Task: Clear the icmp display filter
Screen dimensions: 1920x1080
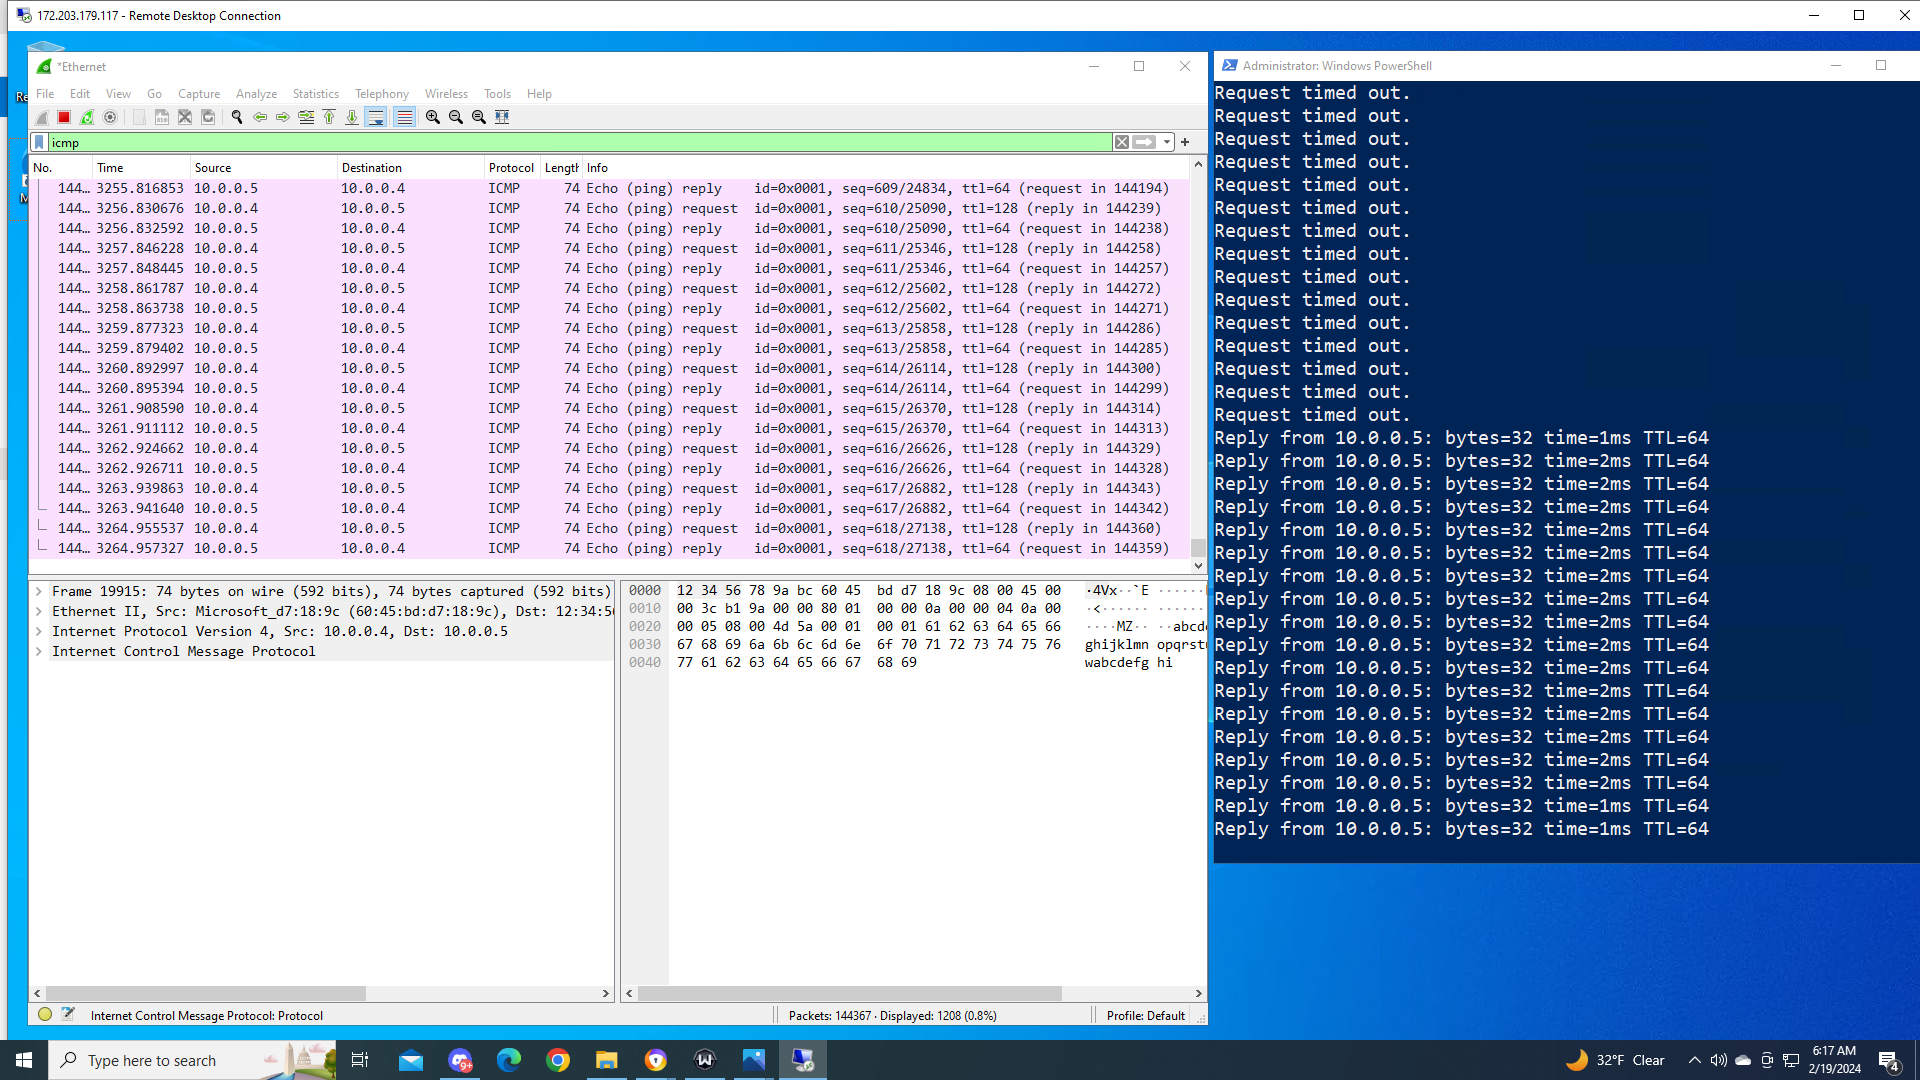Action: pyautogui.click(x=1122, y=143)
